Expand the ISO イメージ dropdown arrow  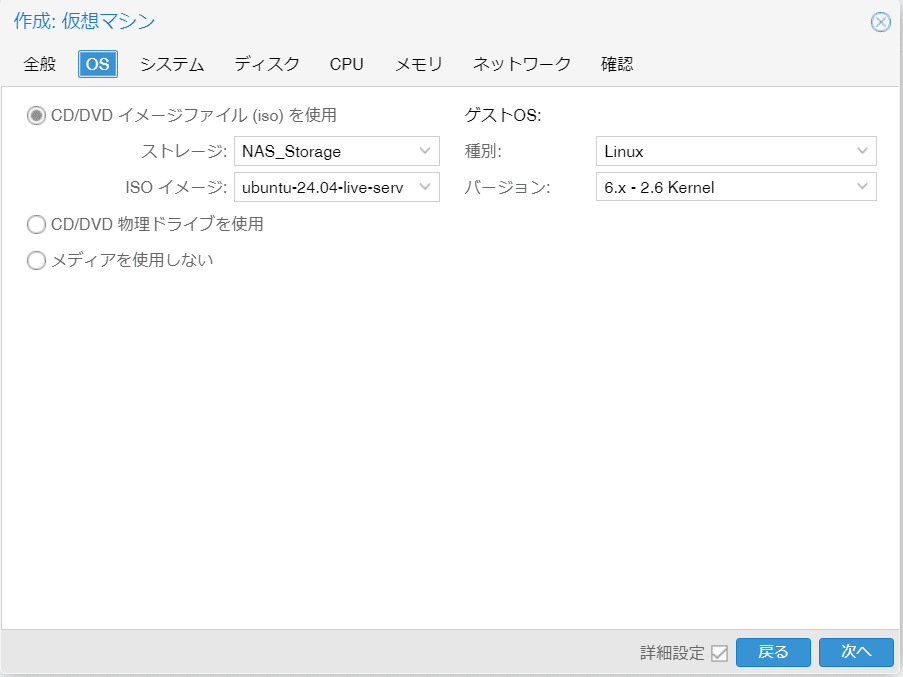click(425, 187)
